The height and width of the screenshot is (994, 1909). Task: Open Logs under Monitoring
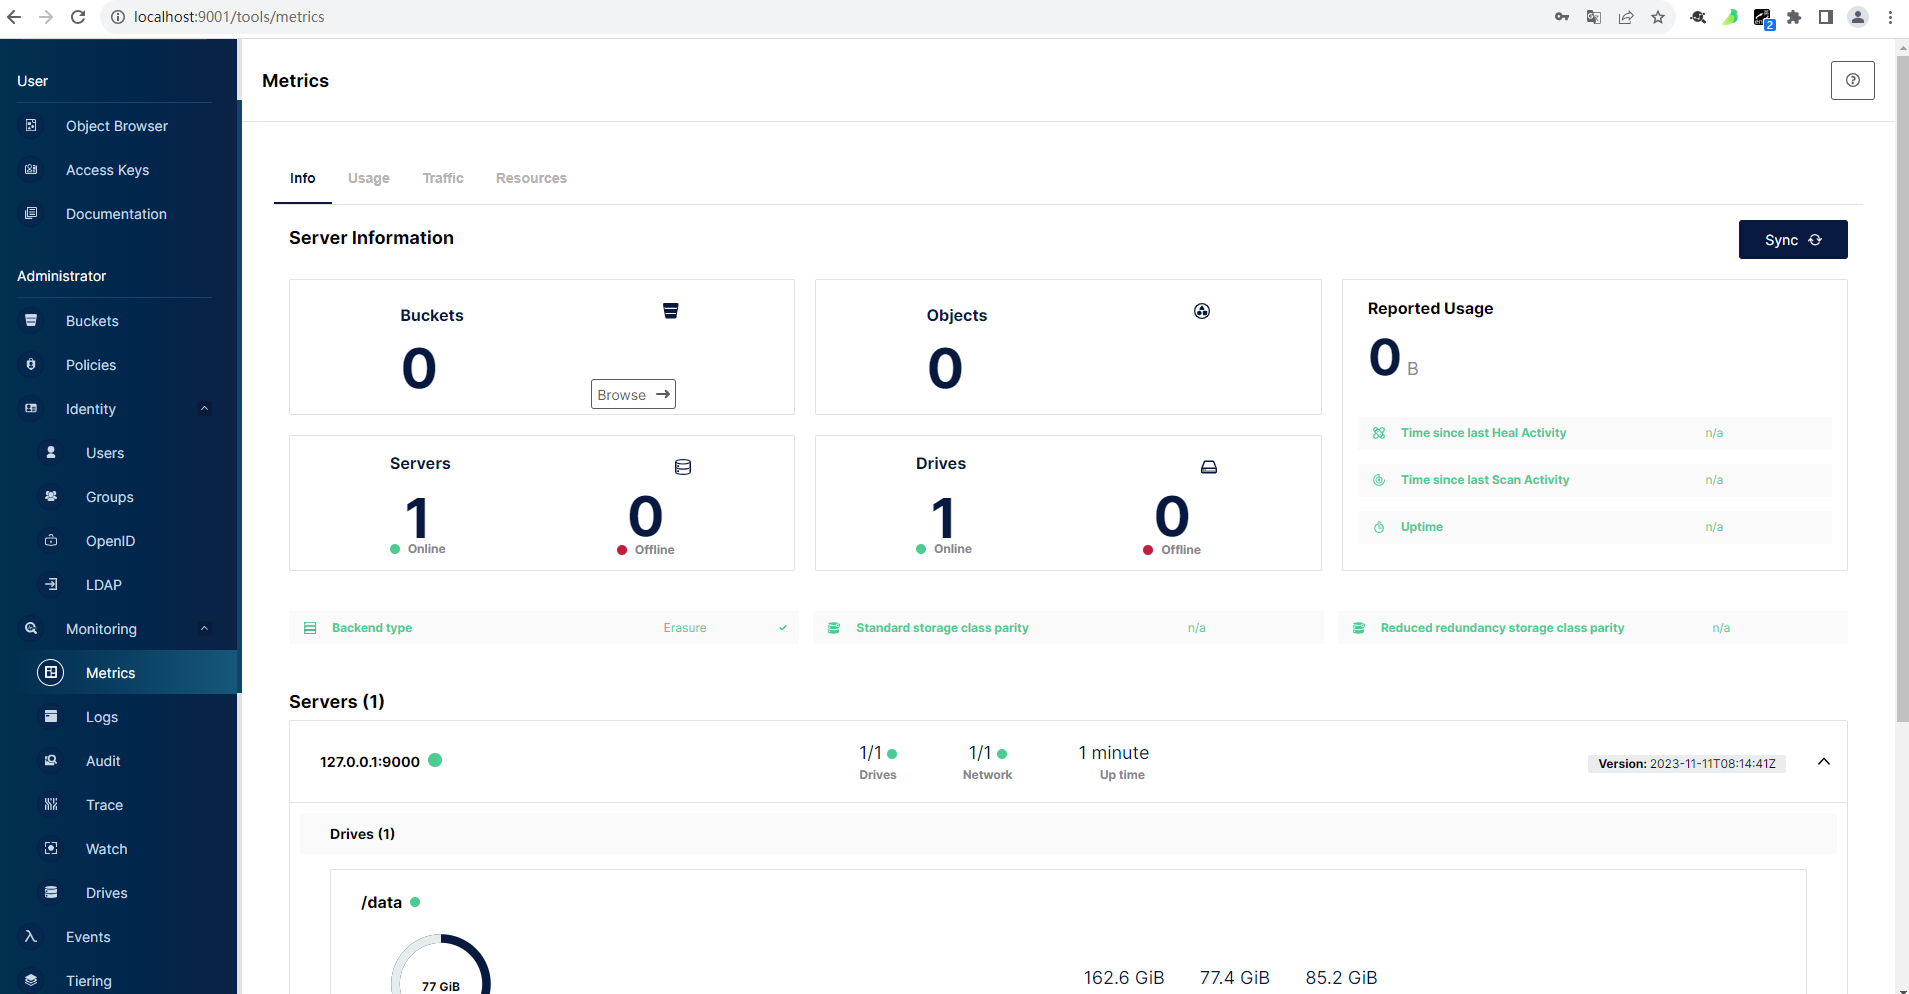click(x=102, y=717)
